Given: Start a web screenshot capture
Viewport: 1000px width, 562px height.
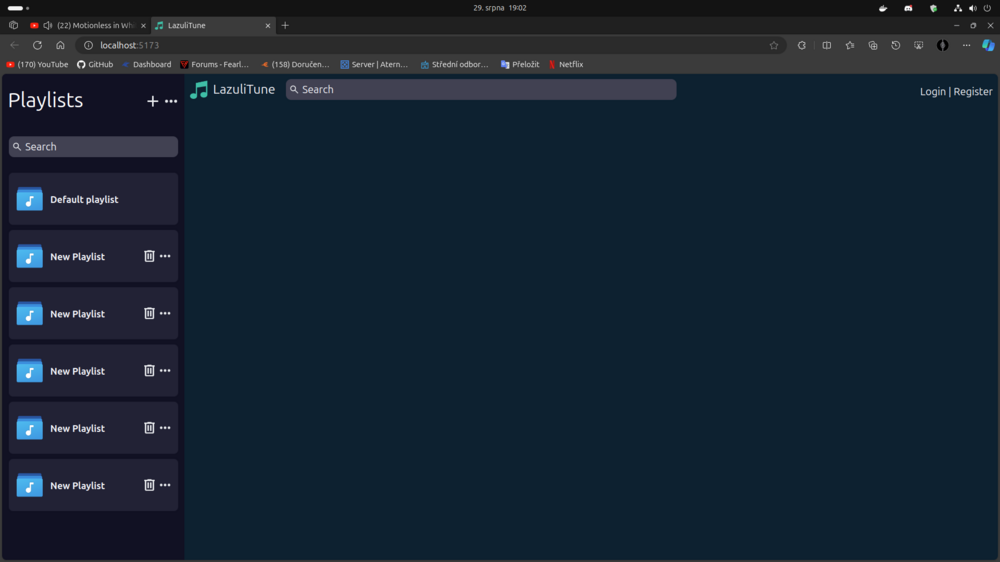Looking at the screenshot, I should coord(918,45).
